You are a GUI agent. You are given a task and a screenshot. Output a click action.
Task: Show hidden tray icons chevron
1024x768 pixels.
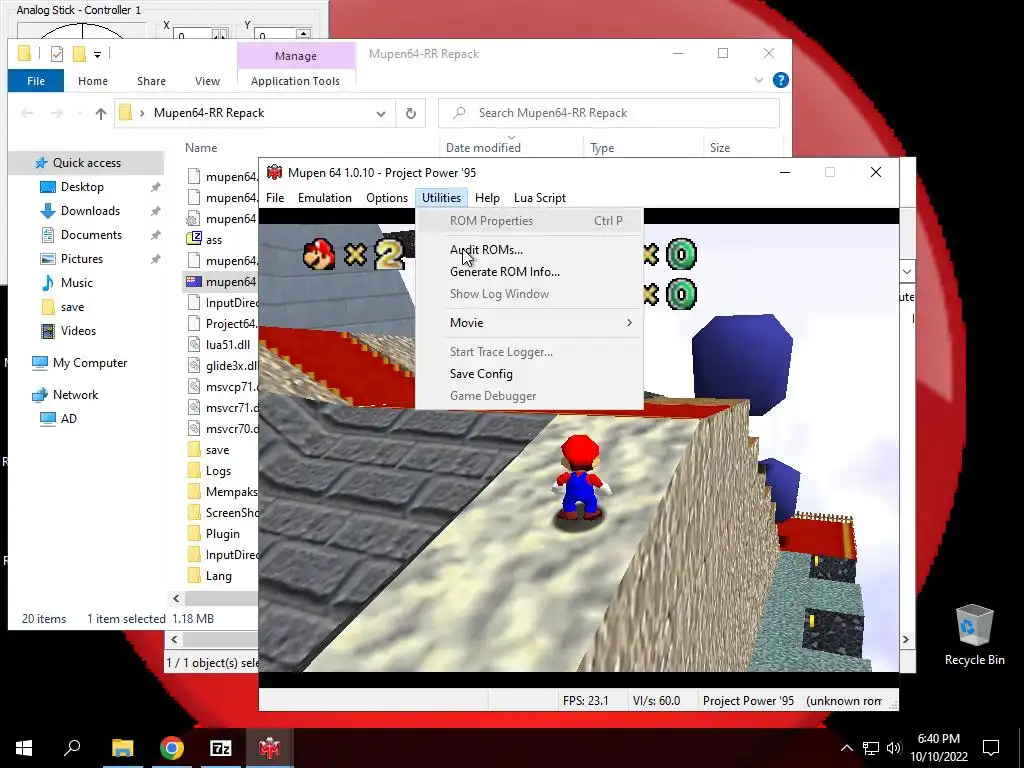(846, 748)
